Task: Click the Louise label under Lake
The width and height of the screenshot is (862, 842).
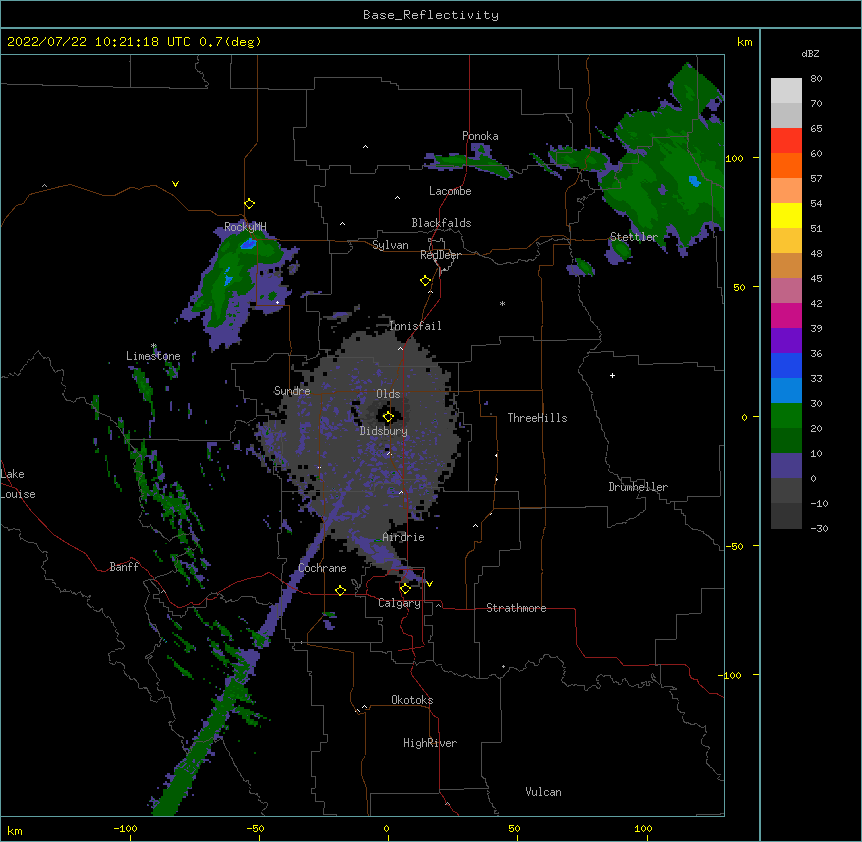Action: coord(18,494)
